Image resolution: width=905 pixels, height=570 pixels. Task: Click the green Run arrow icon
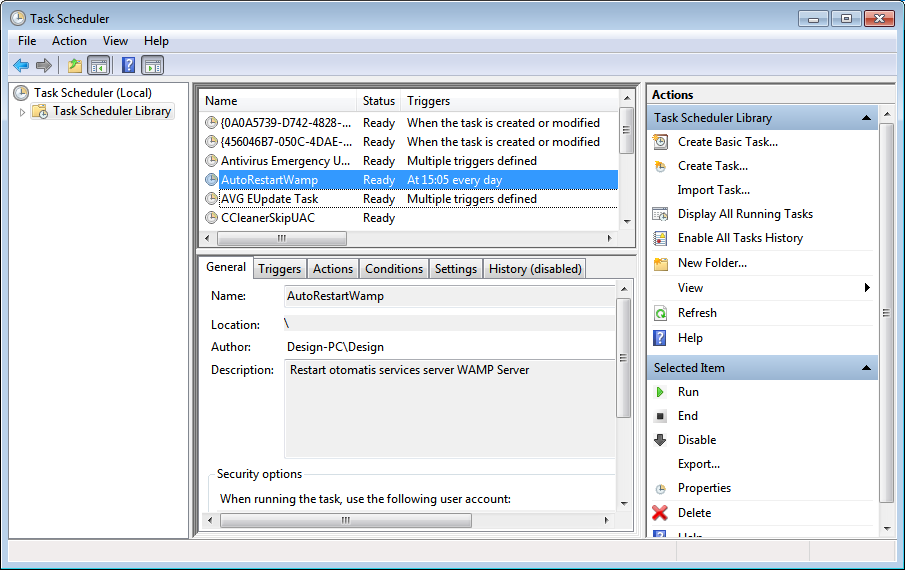pyautogui.click(x=660, y=392)
